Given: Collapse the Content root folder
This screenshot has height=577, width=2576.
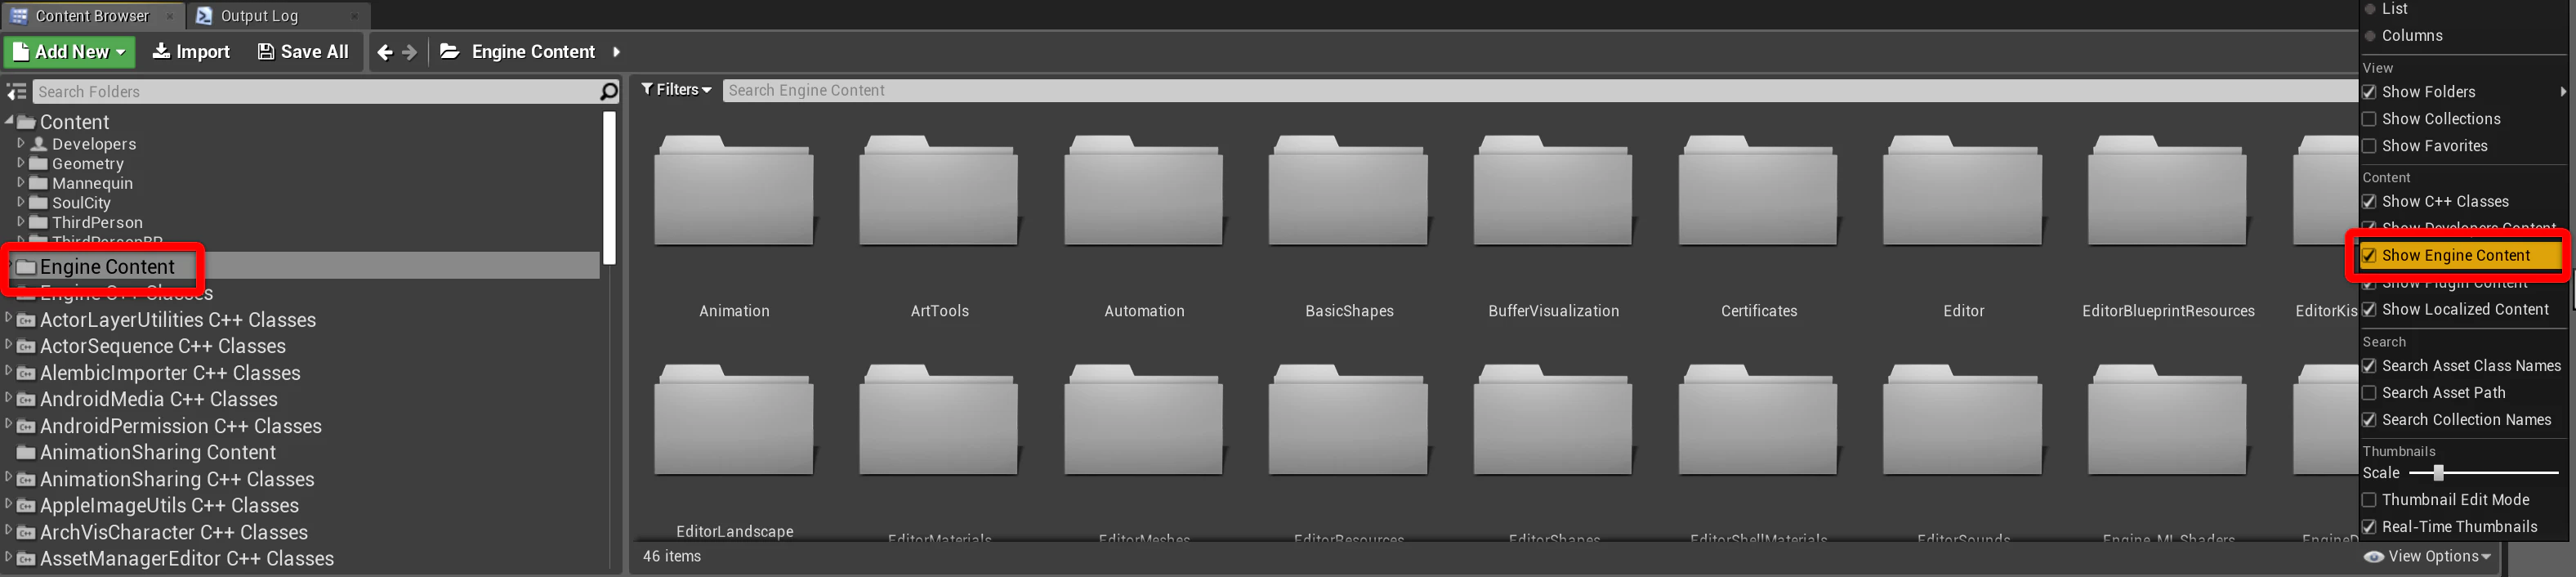Looking at the screenshot, I should point(9,121).
